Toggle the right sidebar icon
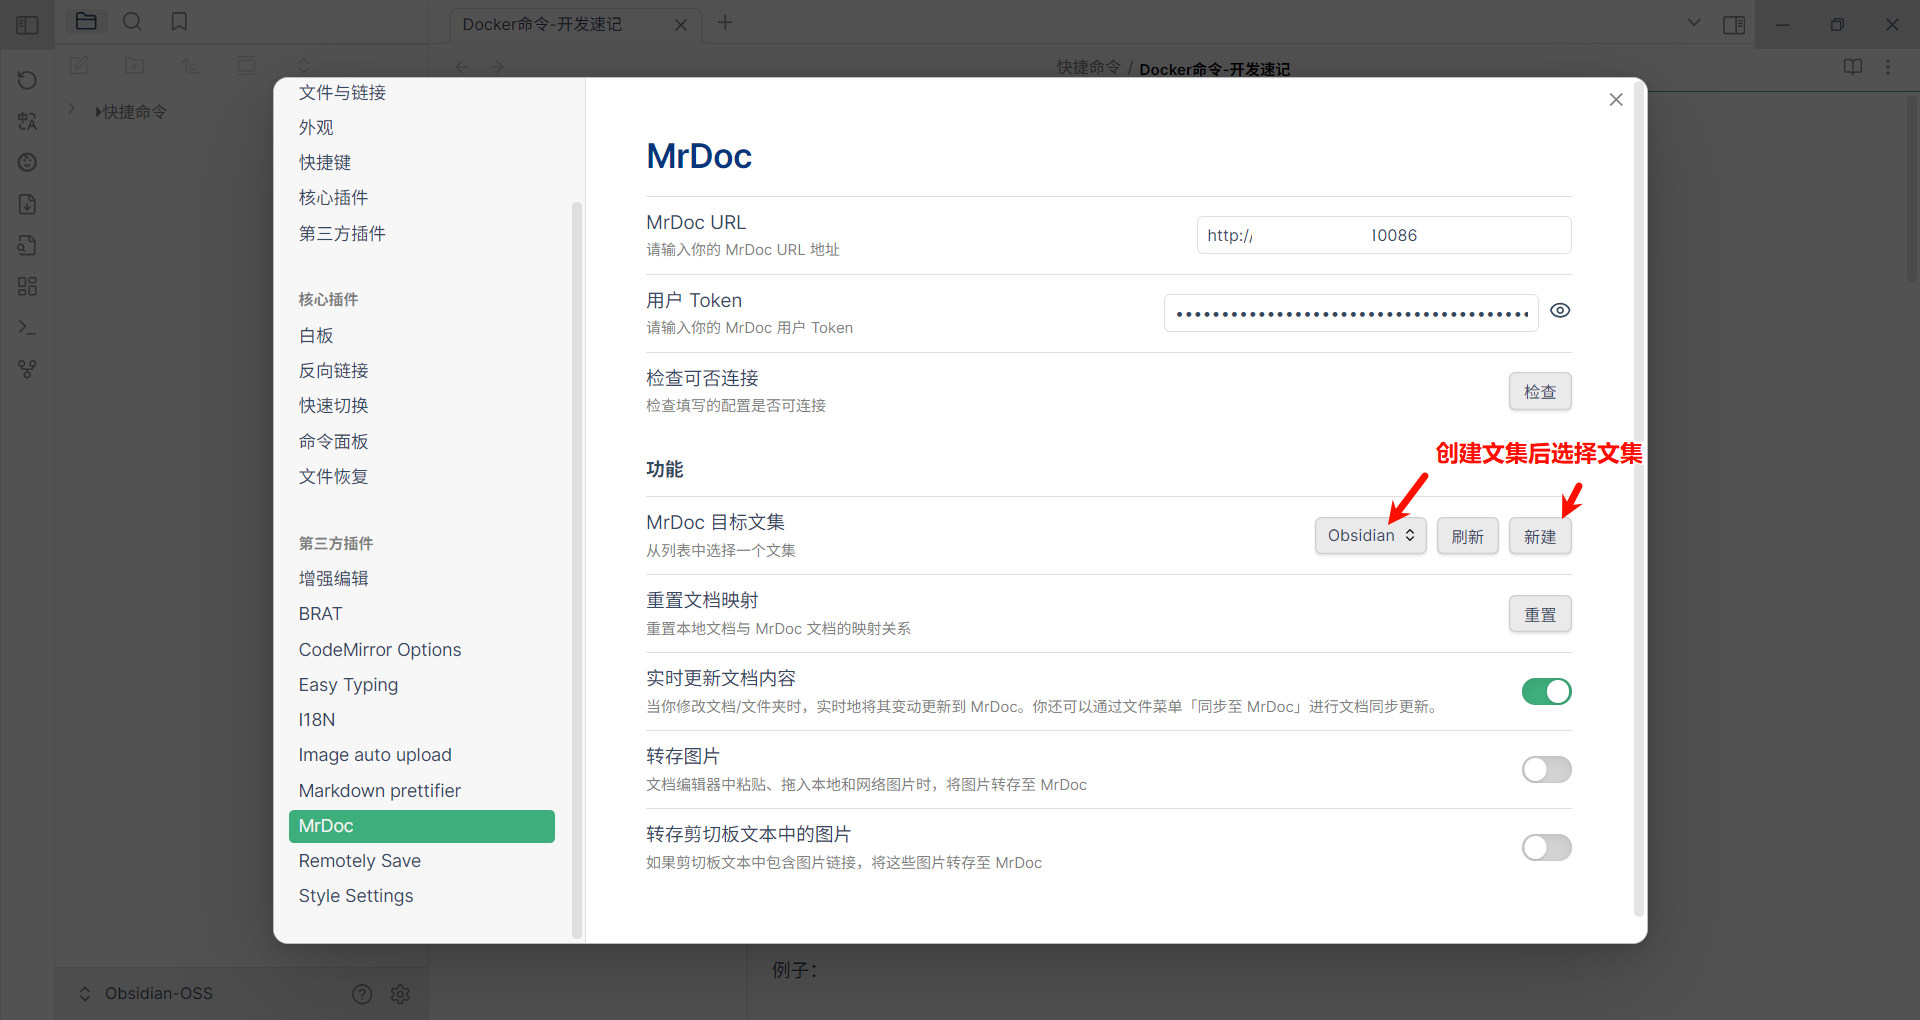The width and height of the screenshot is (1920, 1020). click(1734, 24)
